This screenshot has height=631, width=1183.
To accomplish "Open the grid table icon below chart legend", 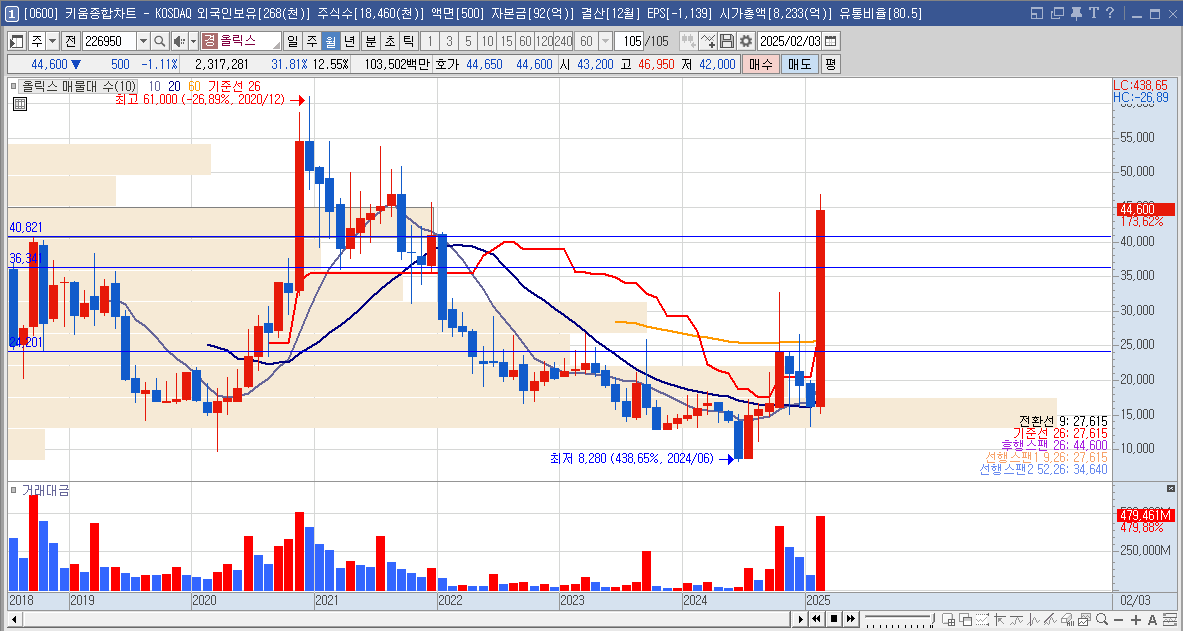I will (20, 104).
